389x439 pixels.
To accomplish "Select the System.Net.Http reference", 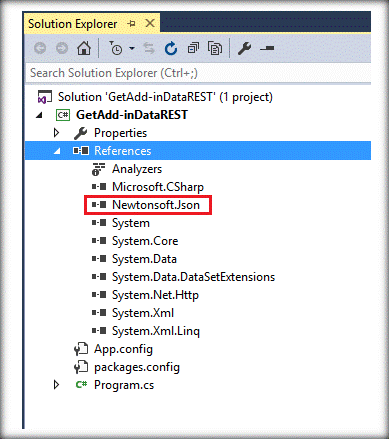I will 155,295.
